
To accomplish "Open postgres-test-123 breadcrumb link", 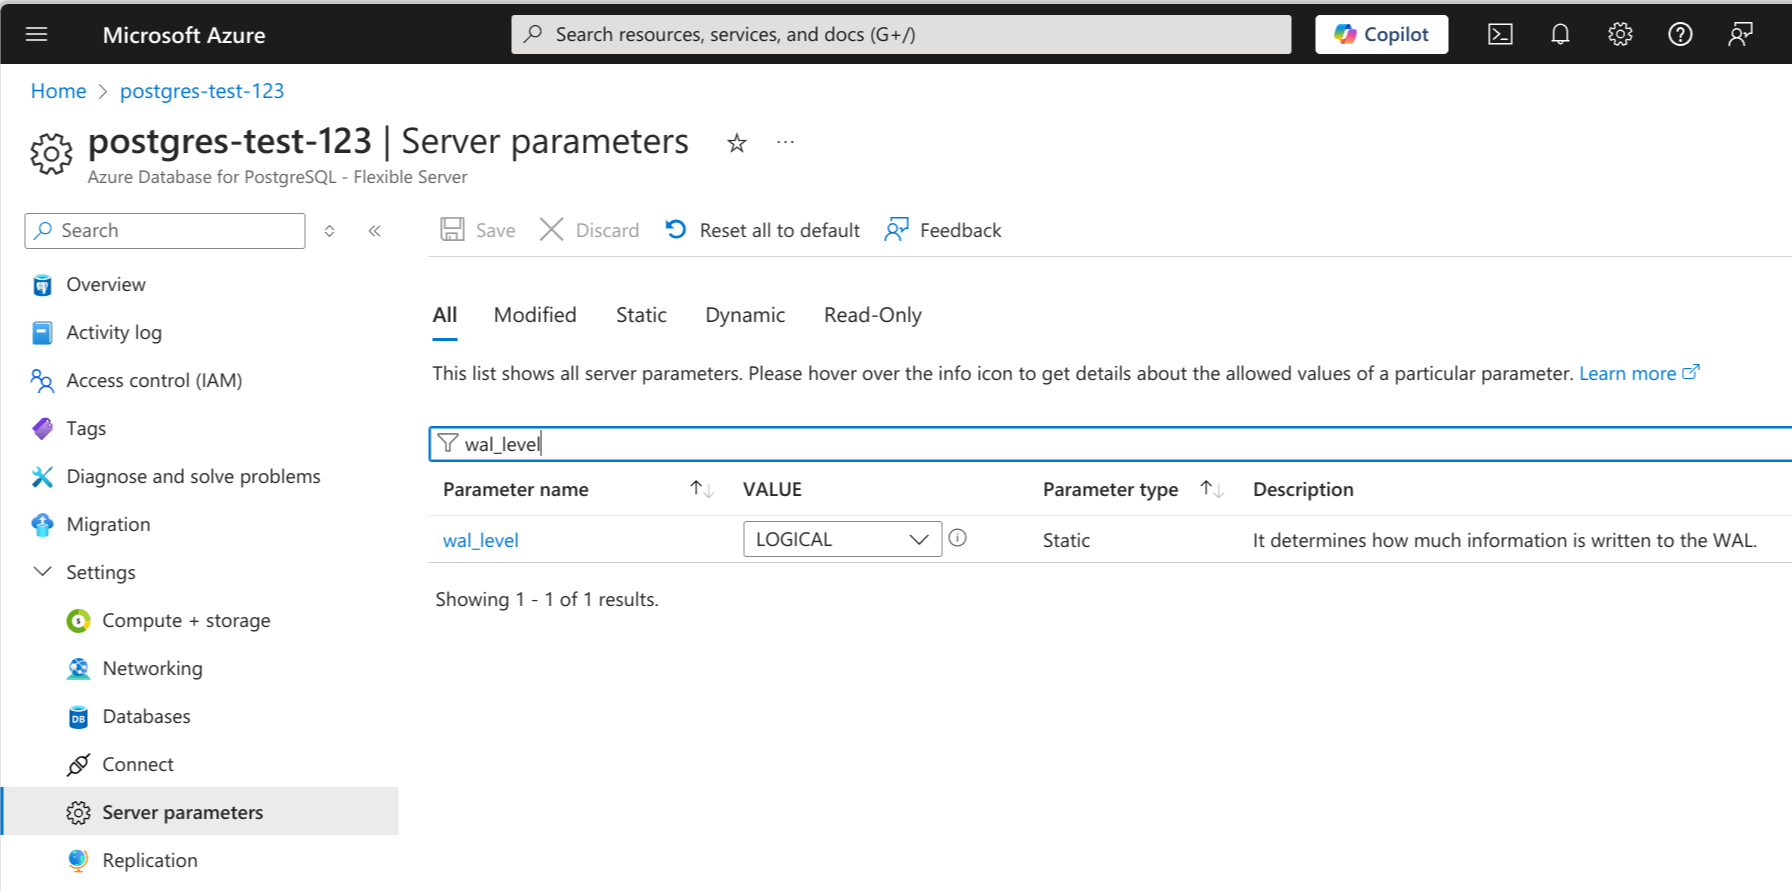I will [202, 91].
